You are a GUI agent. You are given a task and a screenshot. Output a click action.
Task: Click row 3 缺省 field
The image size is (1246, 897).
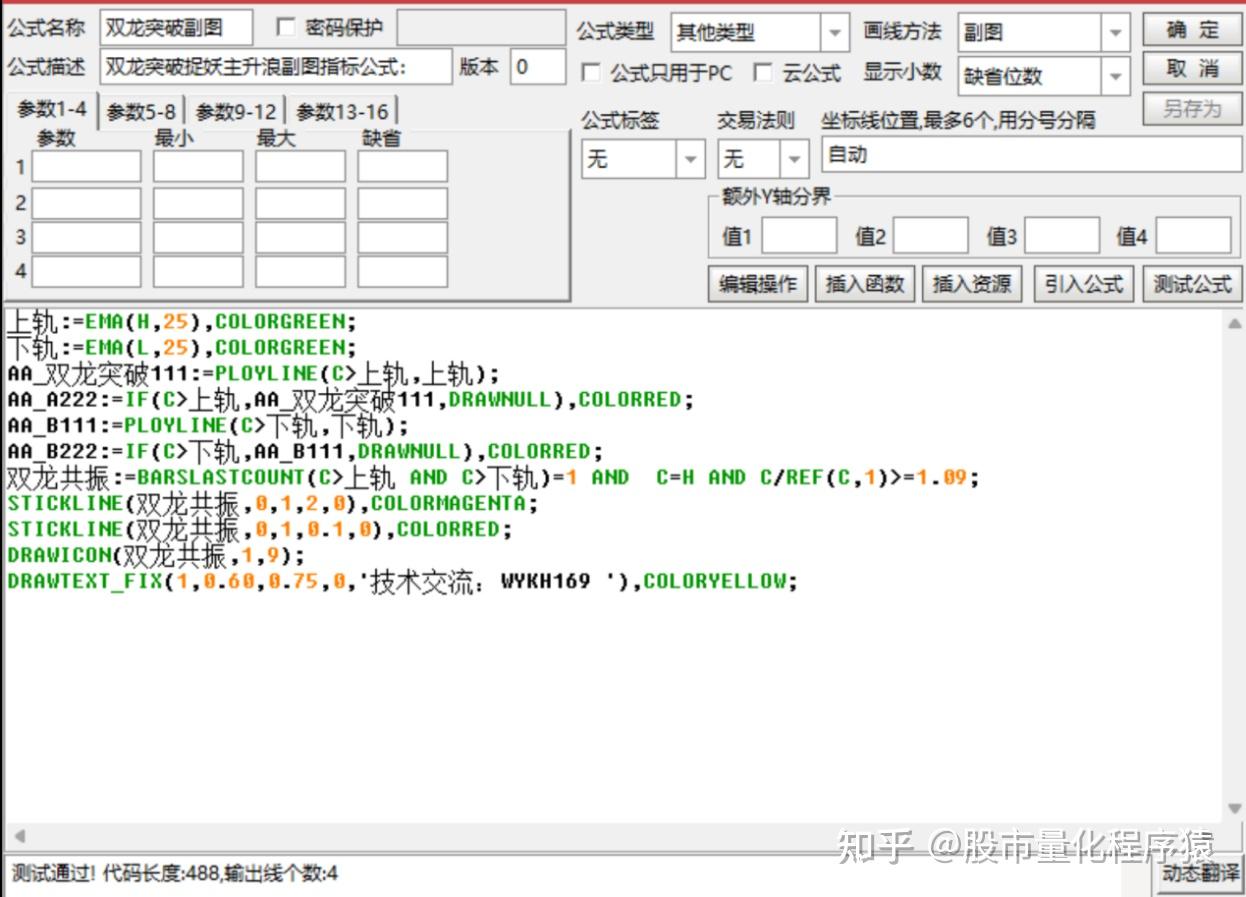pyautogui.click(x=402, y=237)
